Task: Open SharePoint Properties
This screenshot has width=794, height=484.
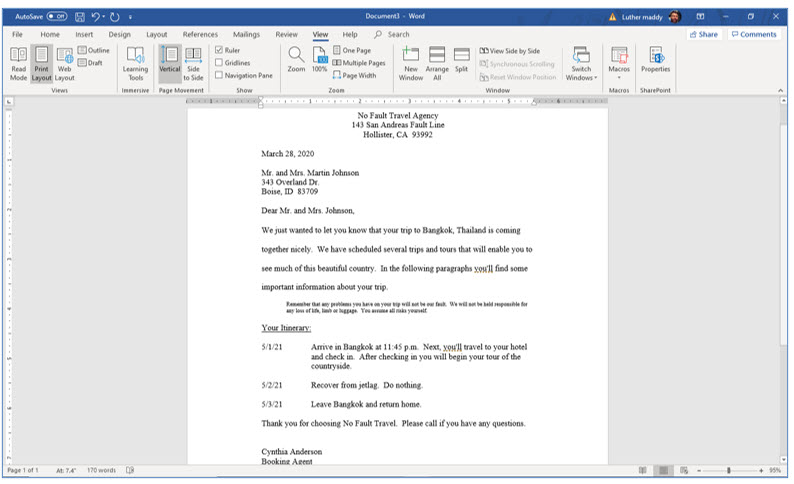Action: click(x=655, y=60)
